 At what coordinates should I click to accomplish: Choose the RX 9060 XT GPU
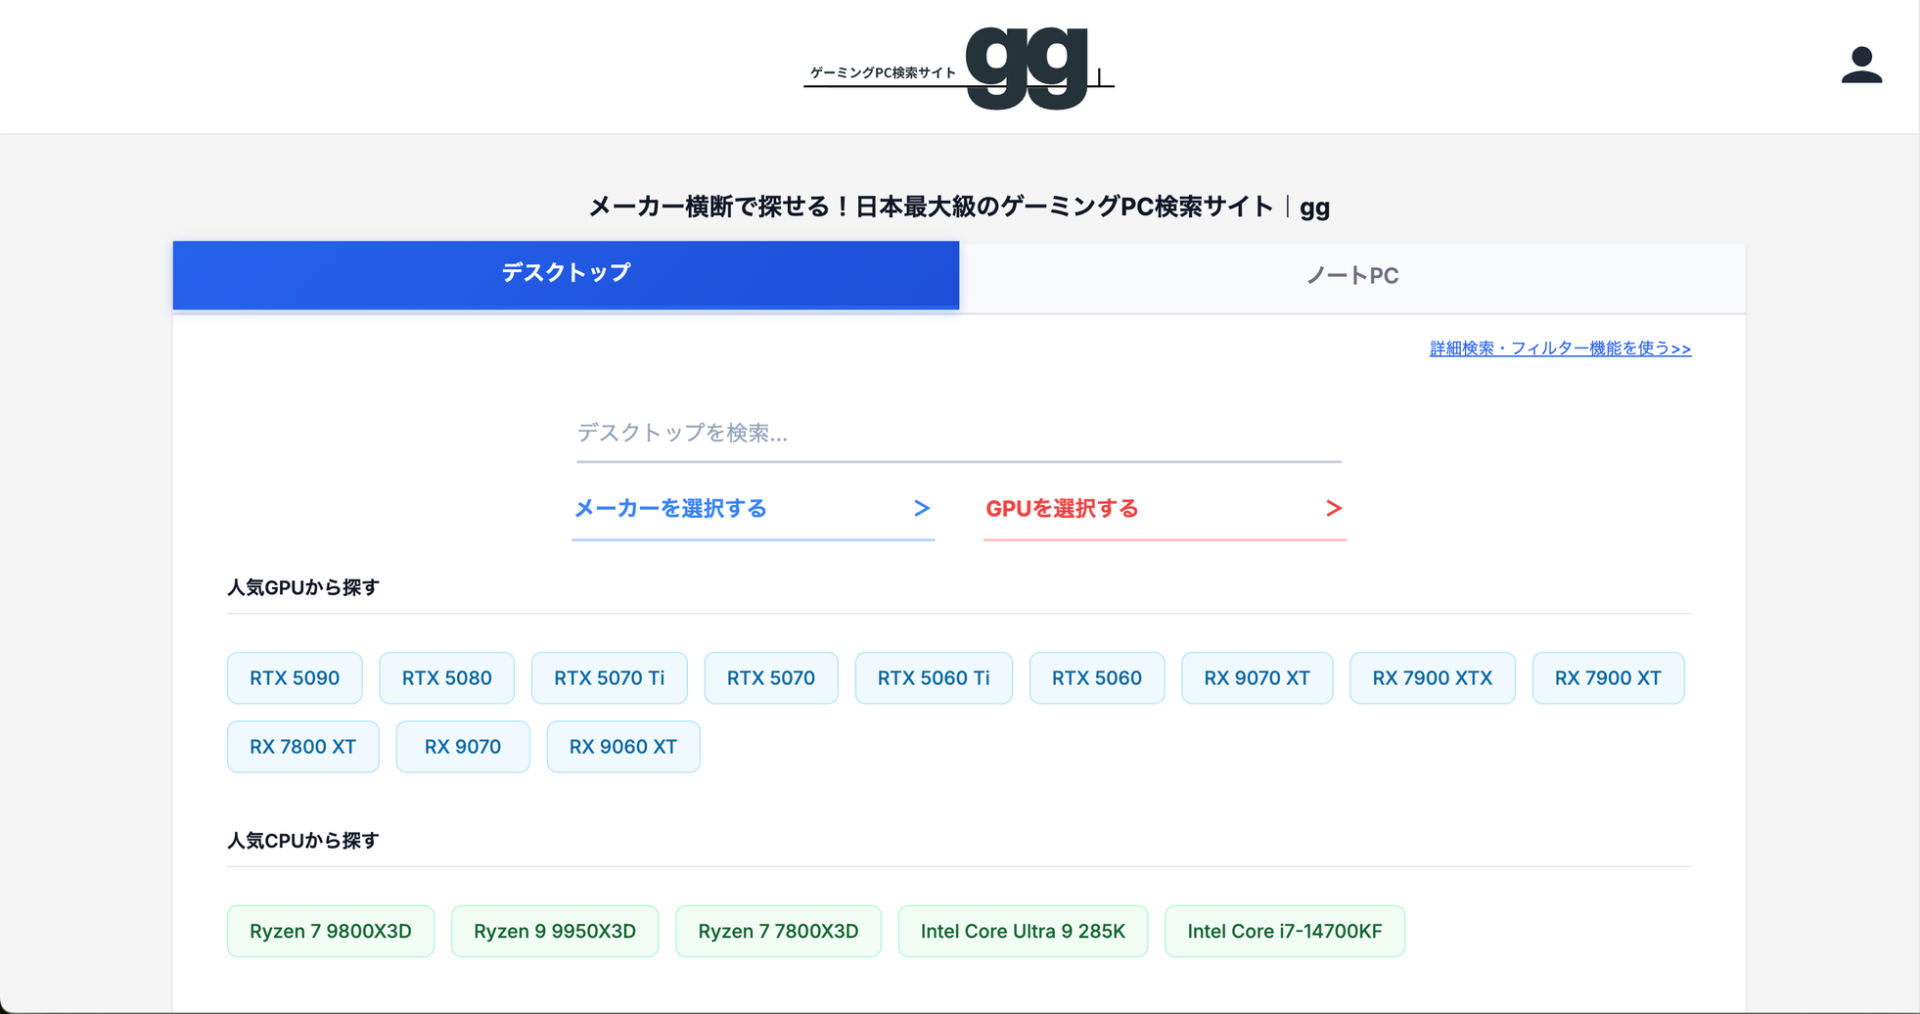coord(623,746)
